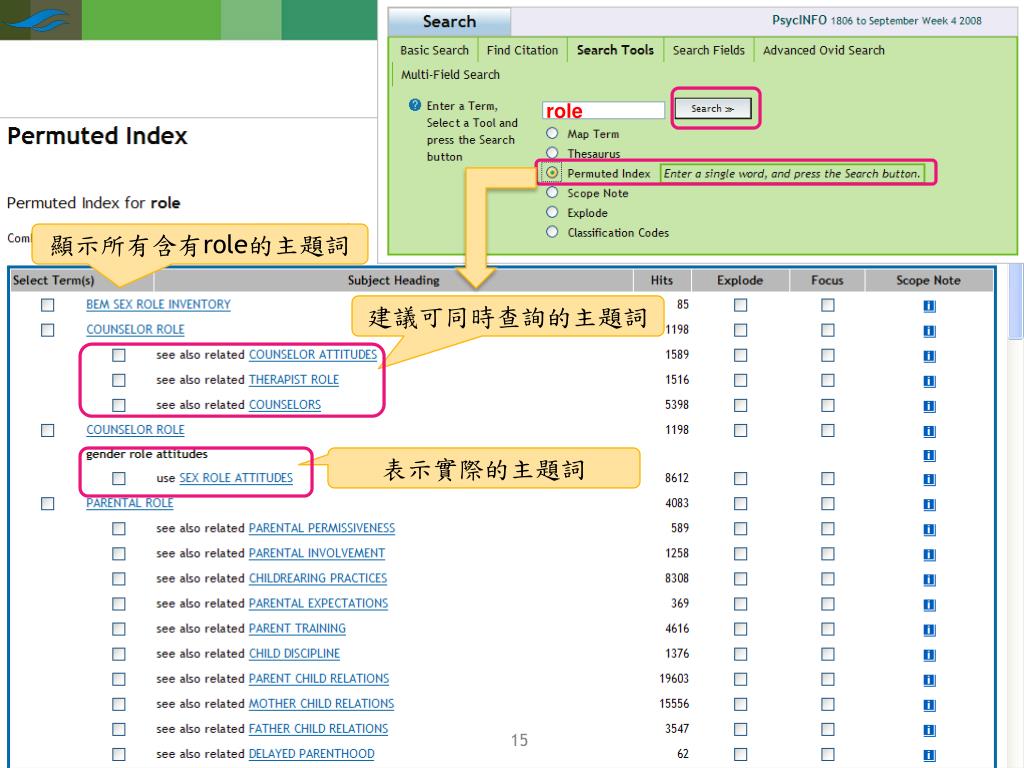Open BEM SEX ROLE INVENTORY heading link
The height and width of the screenshot is (768, 1024).
tap(159, 304)
